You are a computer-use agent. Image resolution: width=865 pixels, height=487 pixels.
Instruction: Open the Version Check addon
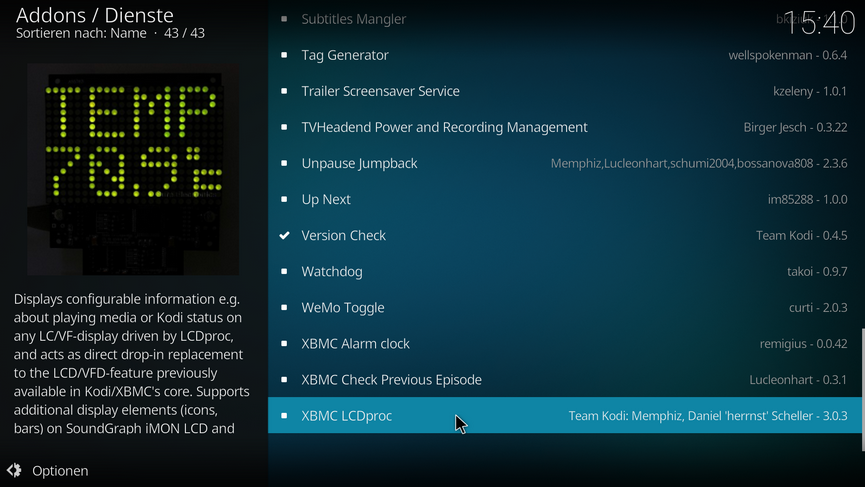click(x=565, y=236)
